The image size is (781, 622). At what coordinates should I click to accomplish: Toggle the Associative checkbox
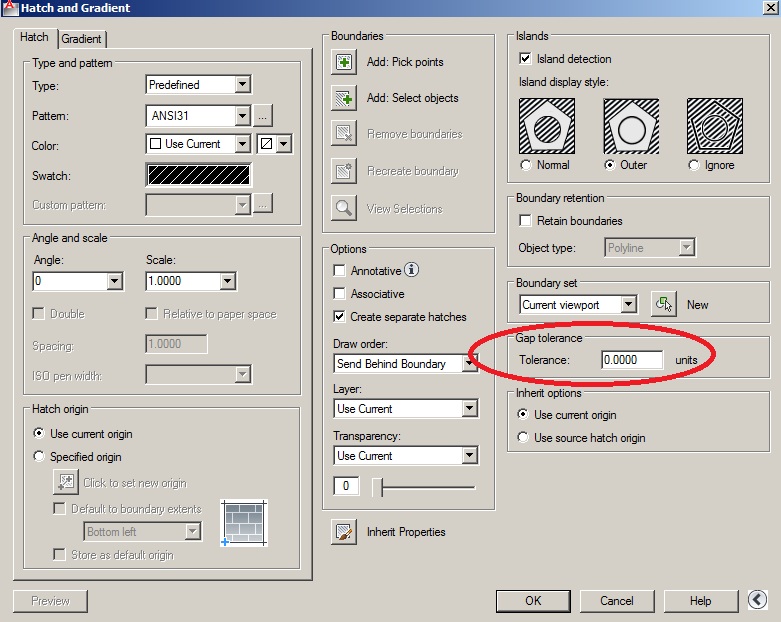coord(340,294)
